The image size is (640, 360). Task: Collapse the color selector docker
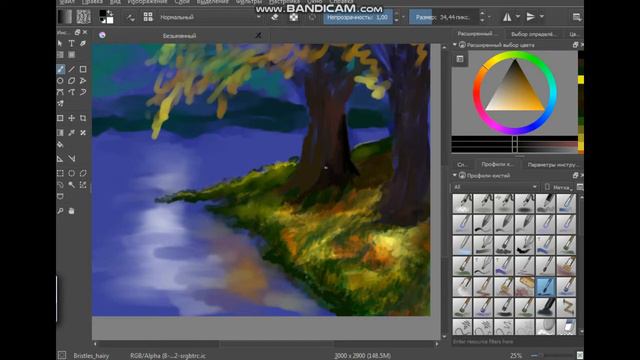455,44
